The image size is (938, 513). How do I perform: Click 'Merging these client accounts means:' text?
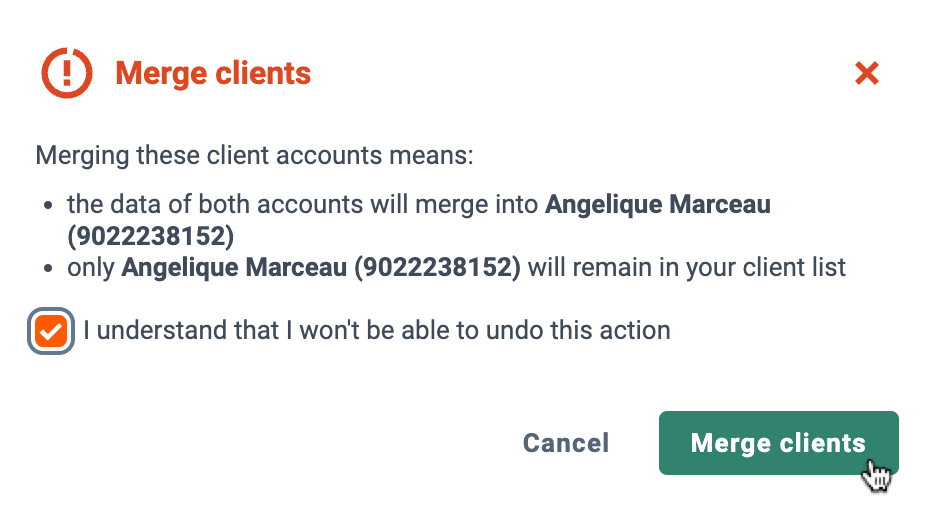pos(254,155)
